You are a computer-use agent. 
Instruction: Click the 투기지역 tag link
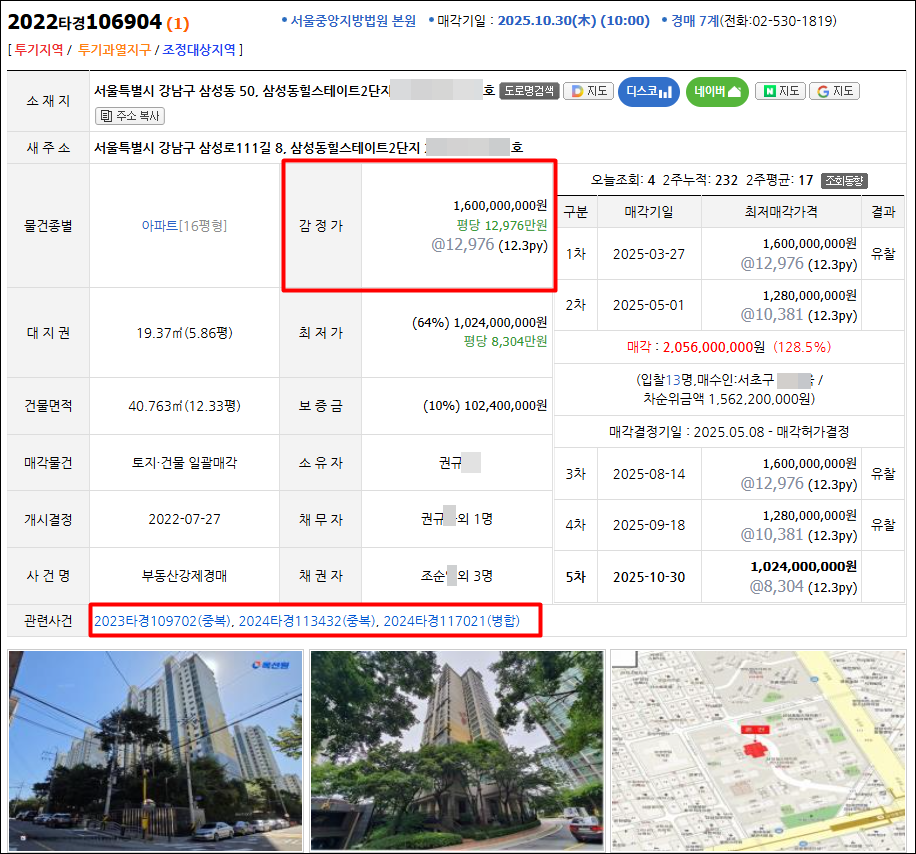pyautogui.click(x=39, y=49)
